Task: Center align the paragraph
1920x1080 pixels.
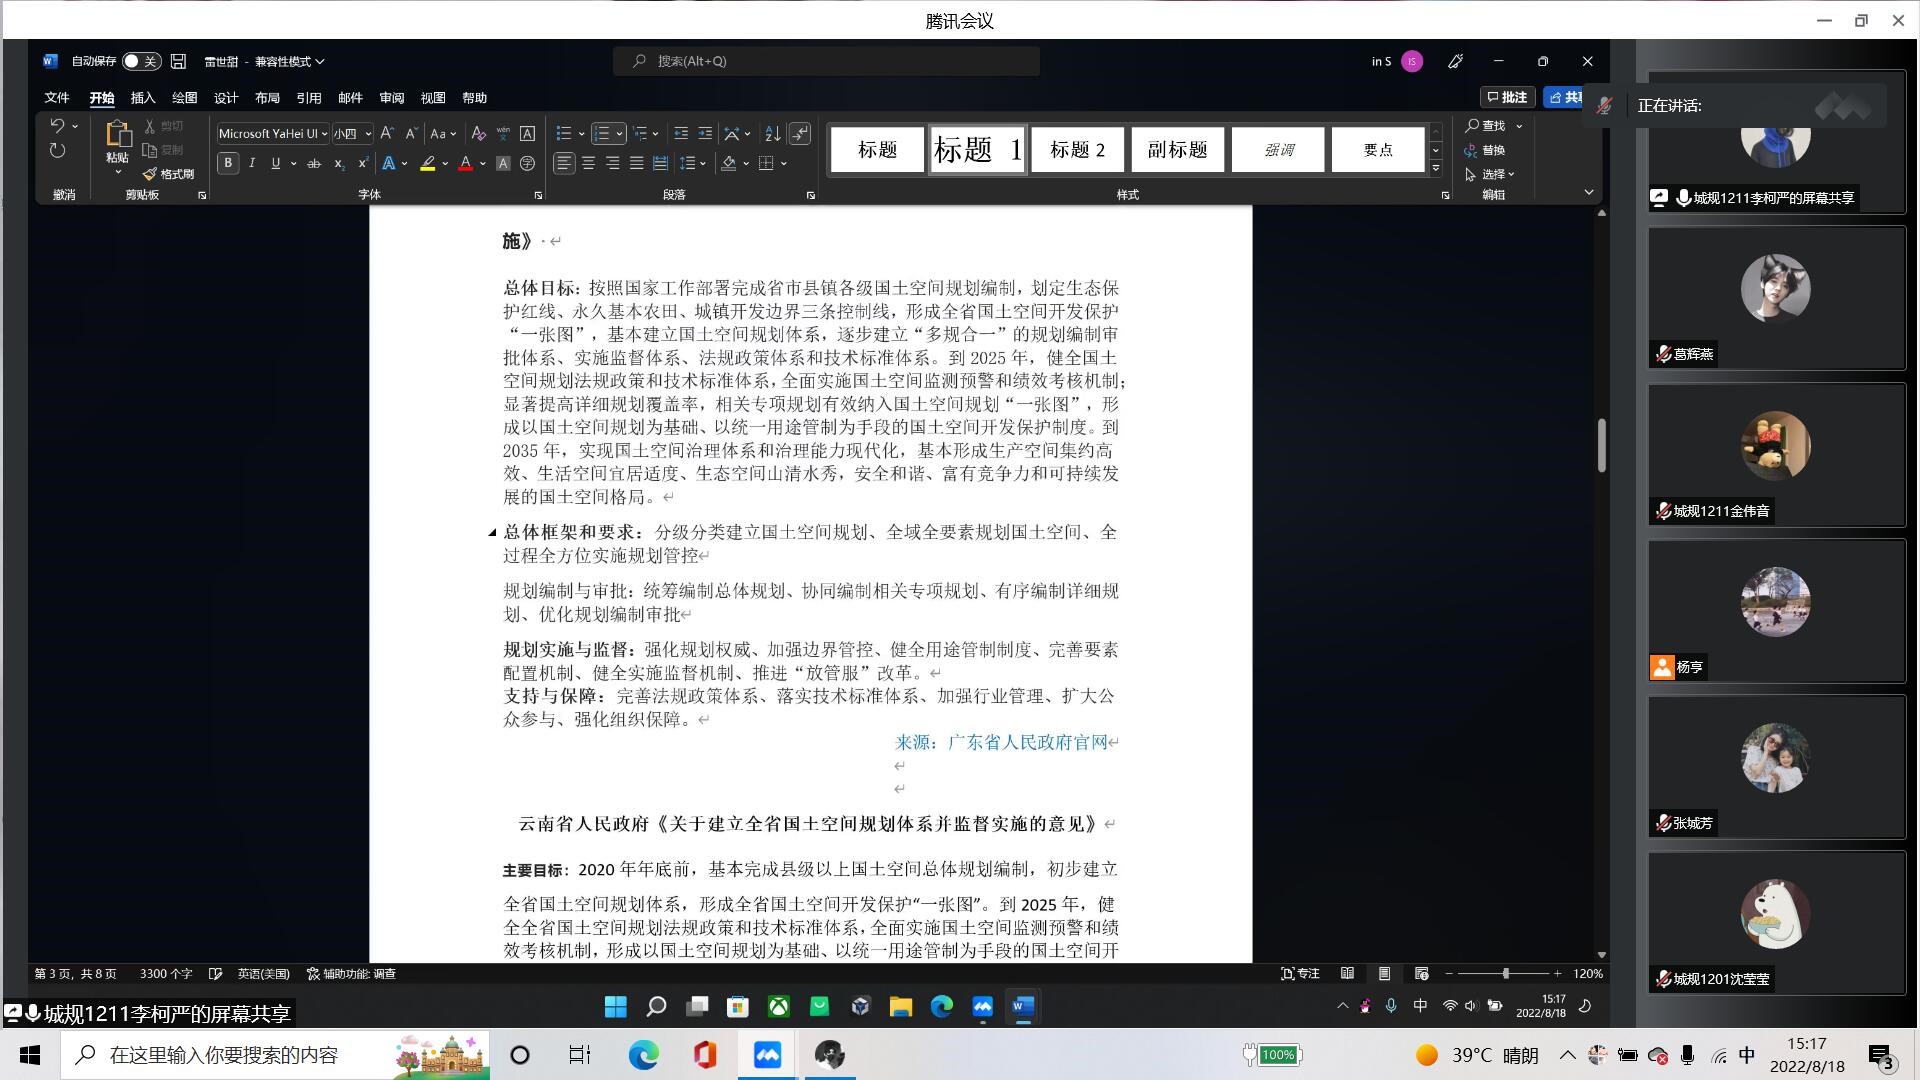Action: [x=588, y=163]
